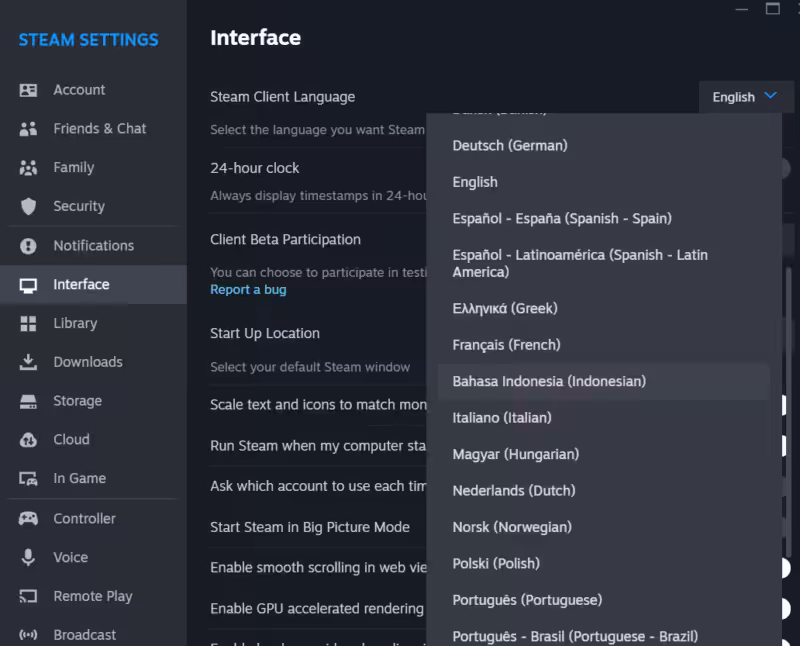Click the Interface monitor icon
800x646 pixels.
tap(28, 285)
